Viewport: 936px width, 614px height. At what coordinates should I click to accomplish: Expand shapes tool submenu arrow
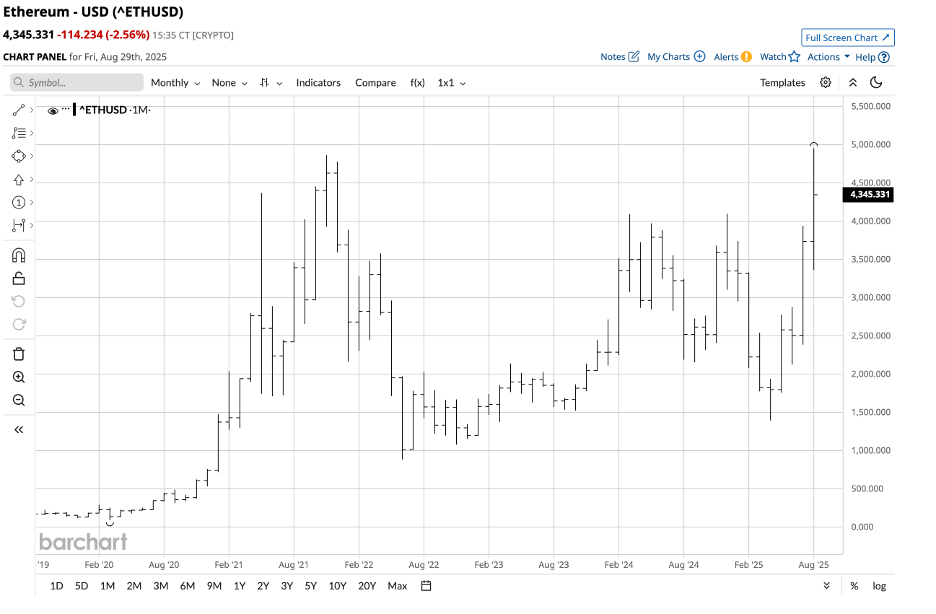tap(32, 156)
